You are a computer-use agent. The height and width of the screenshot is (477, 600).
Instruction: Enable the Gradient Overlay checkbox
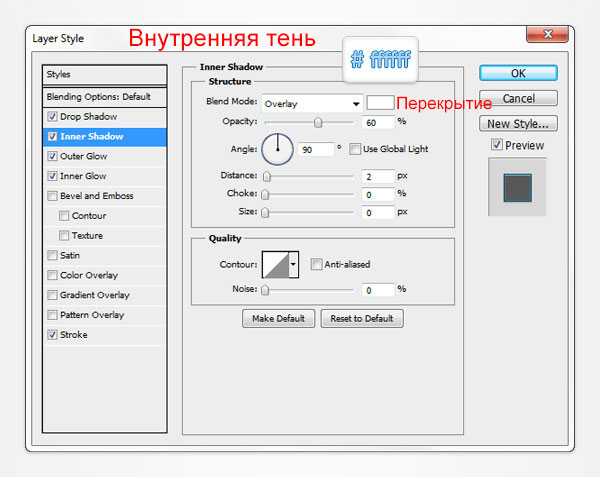coord(52,295)
